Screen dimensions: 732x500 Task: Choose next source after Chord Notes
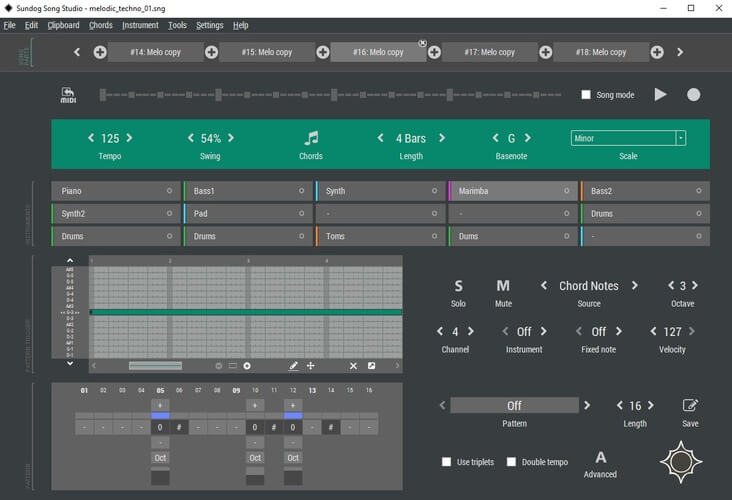tap(634, 285)
